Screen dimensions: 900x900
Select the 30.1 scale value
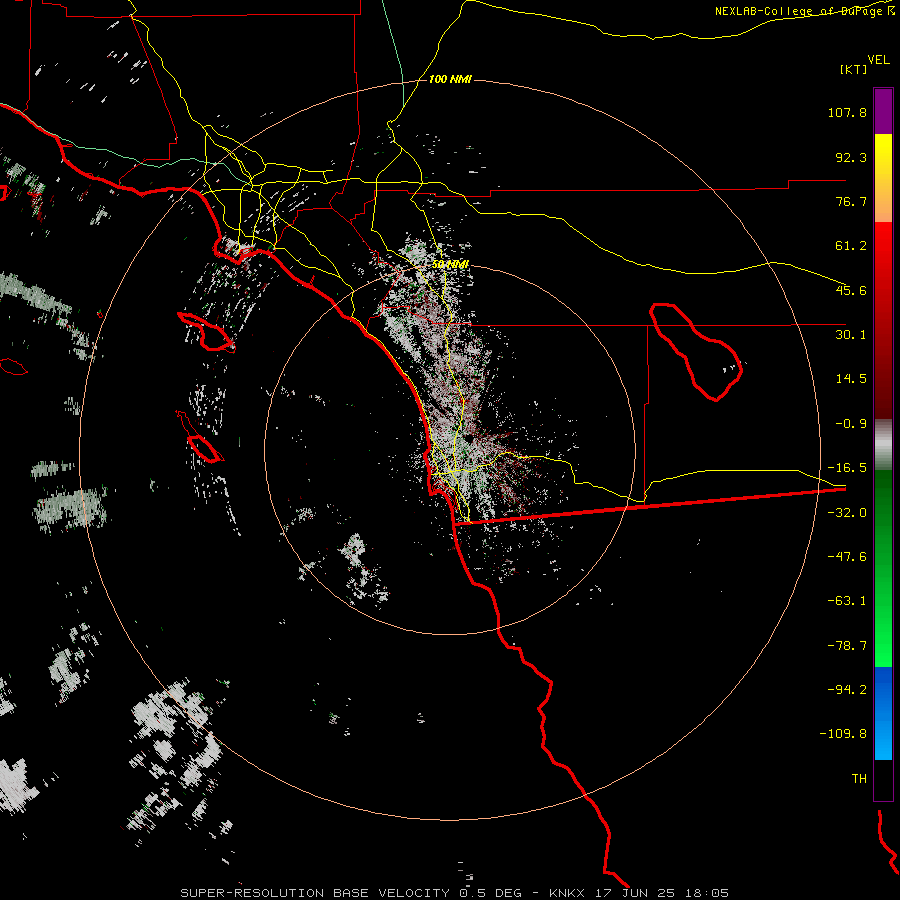coord(851,335)
